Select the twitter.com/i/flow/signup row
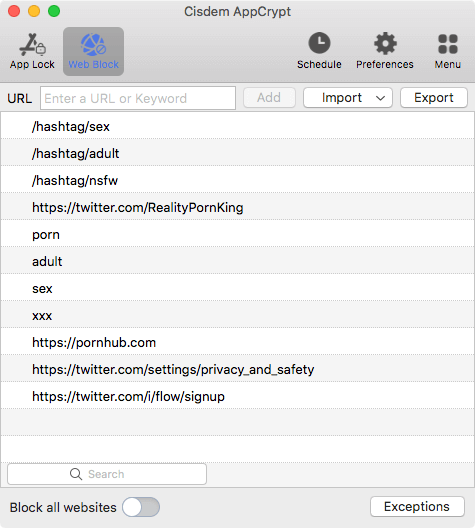Viewport: 475px width, 528px height. (237, 396)
